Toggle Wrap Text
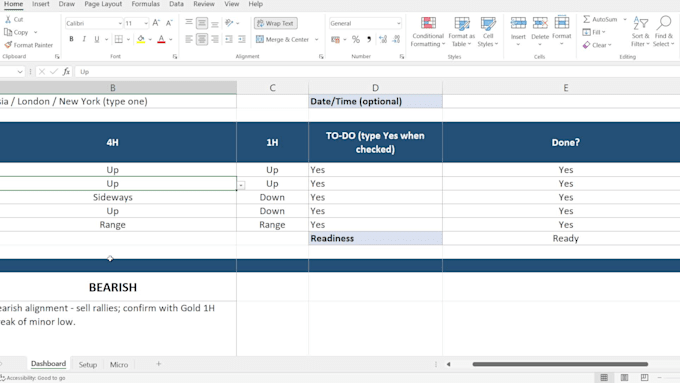This screenshot has height=383, width=680. pyautogui.click(x=276, y=23)
